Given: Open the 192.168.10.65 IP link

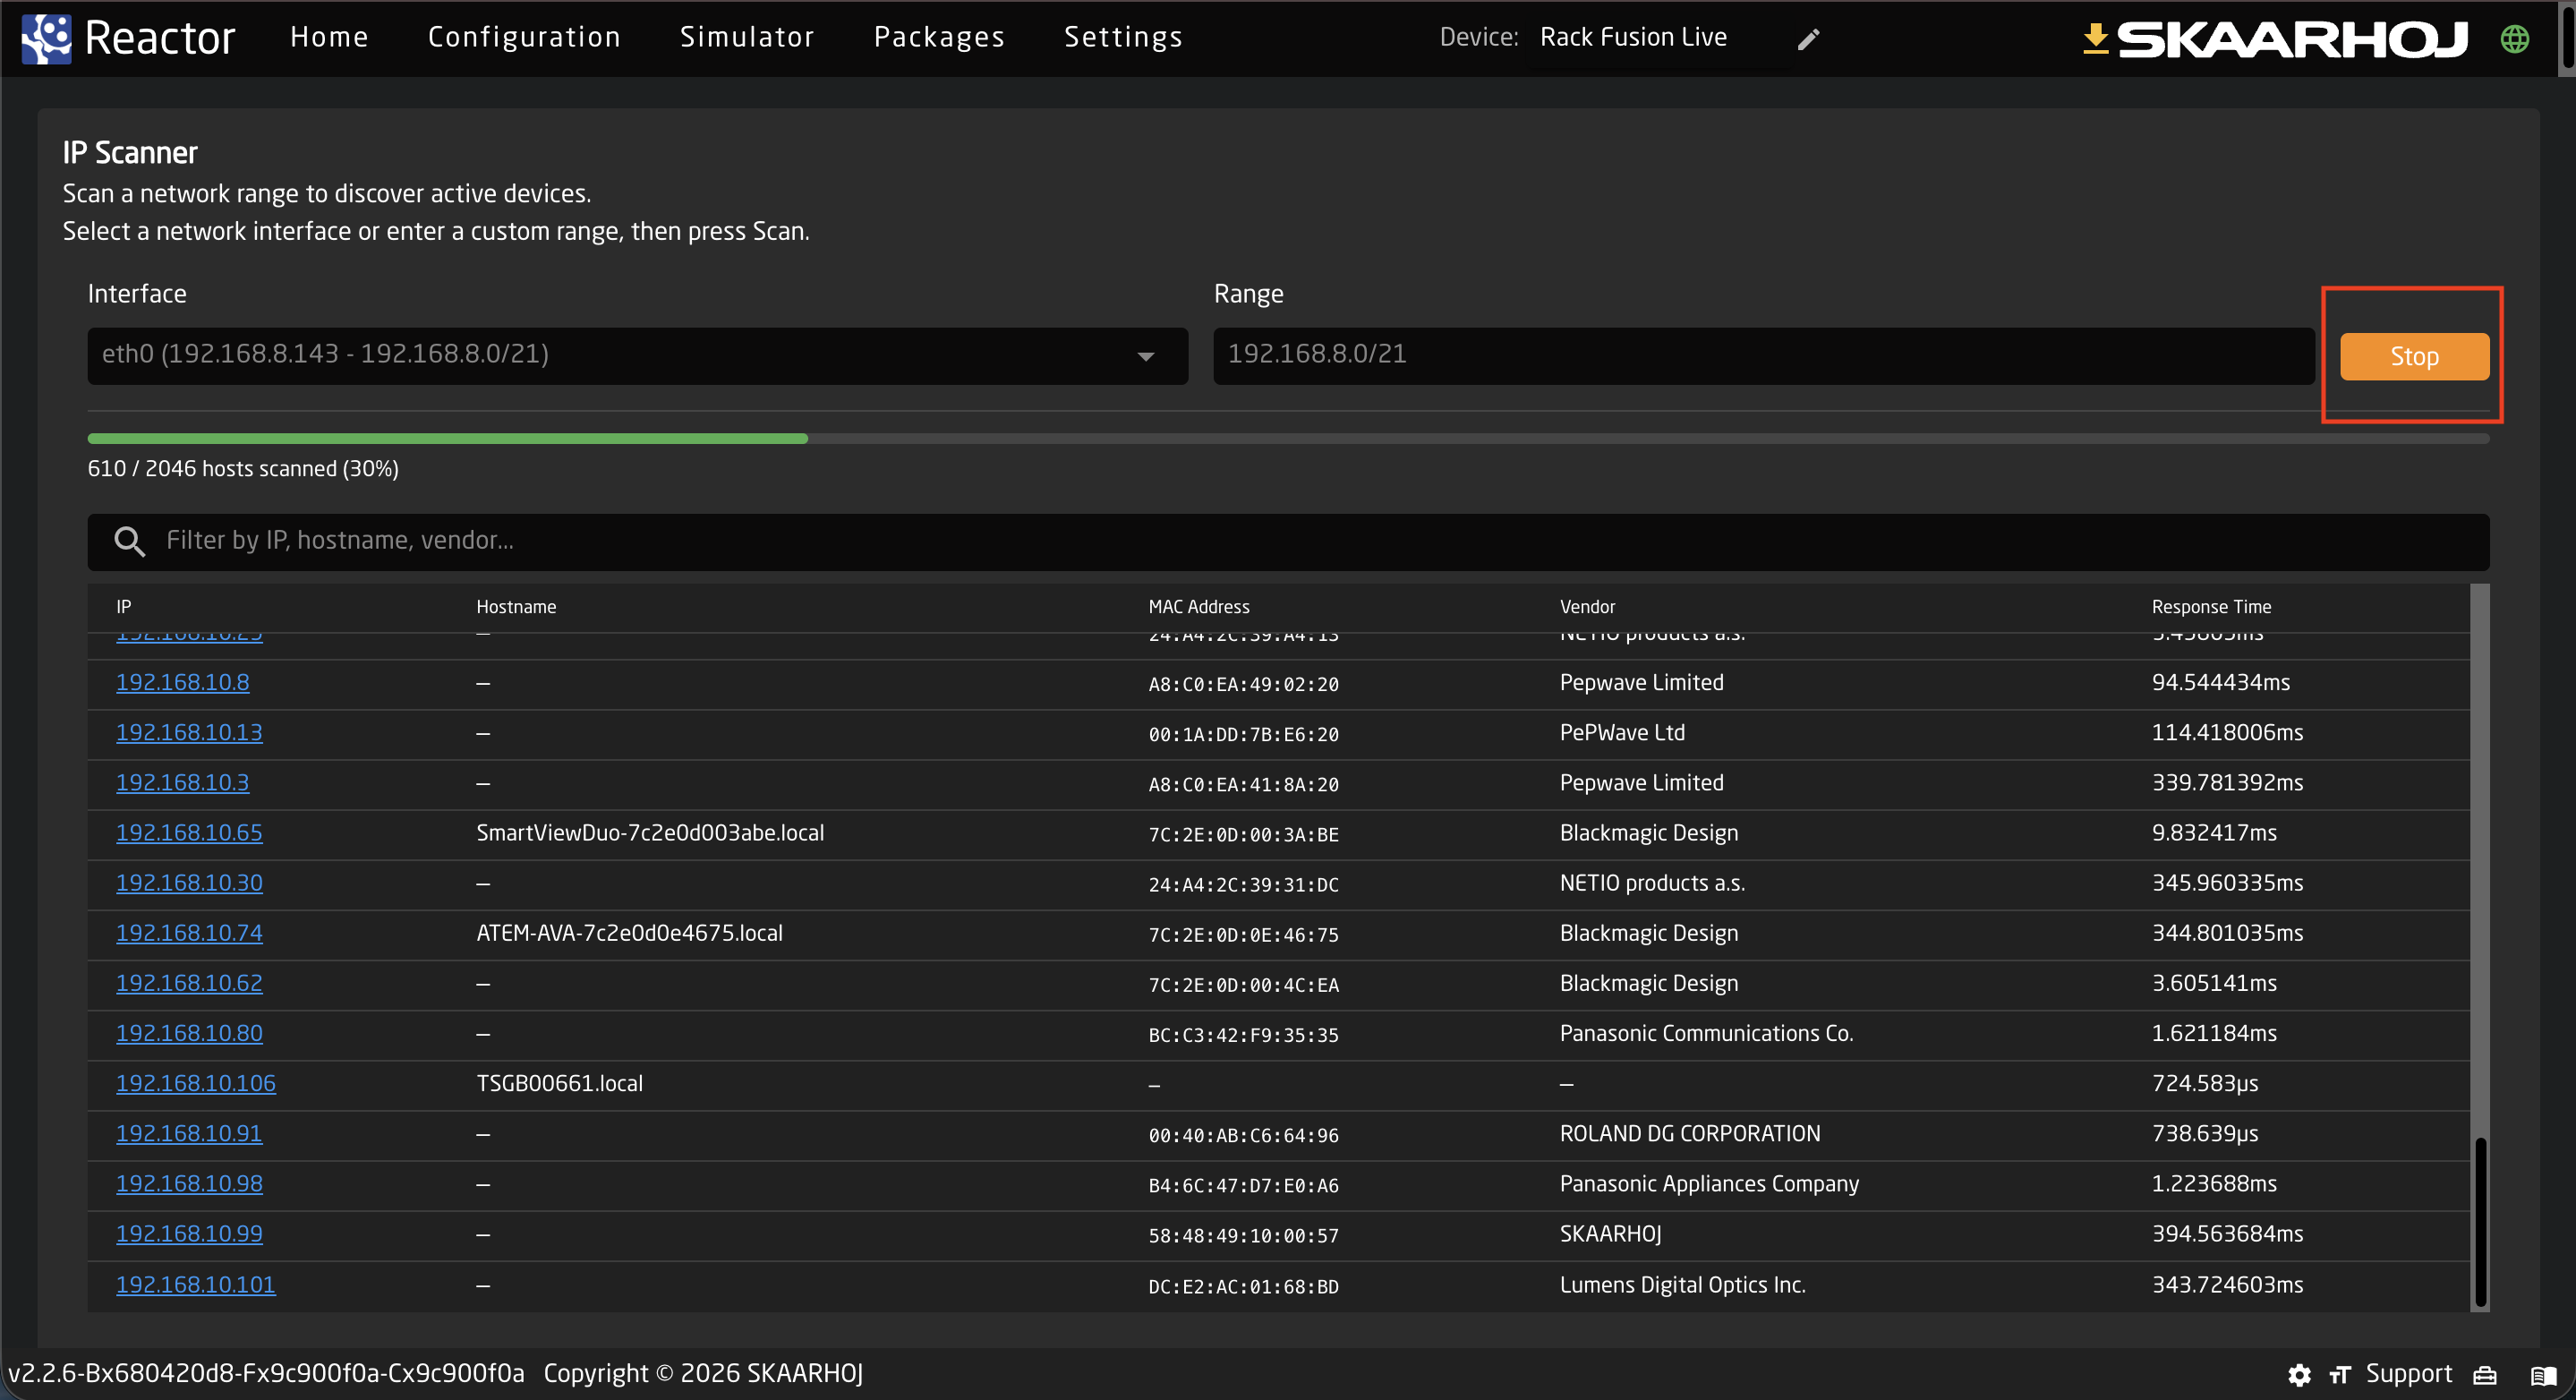Looking at the screenshot, I should [x=189, y=832].
